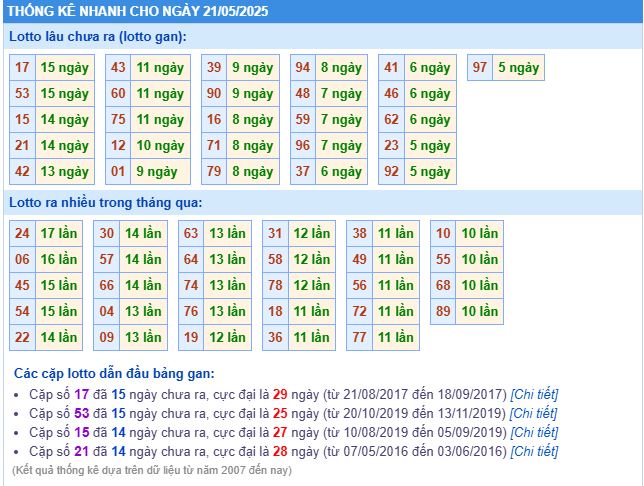Screen dimensions: 644x486
Task: Select lotto number 42 with 13 ngày
Action: (22, 171)
